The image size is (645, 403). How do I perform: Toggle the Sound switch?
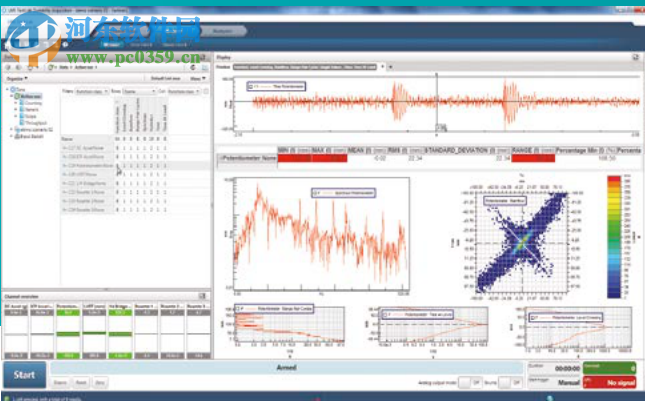click(x=509, y=382)
